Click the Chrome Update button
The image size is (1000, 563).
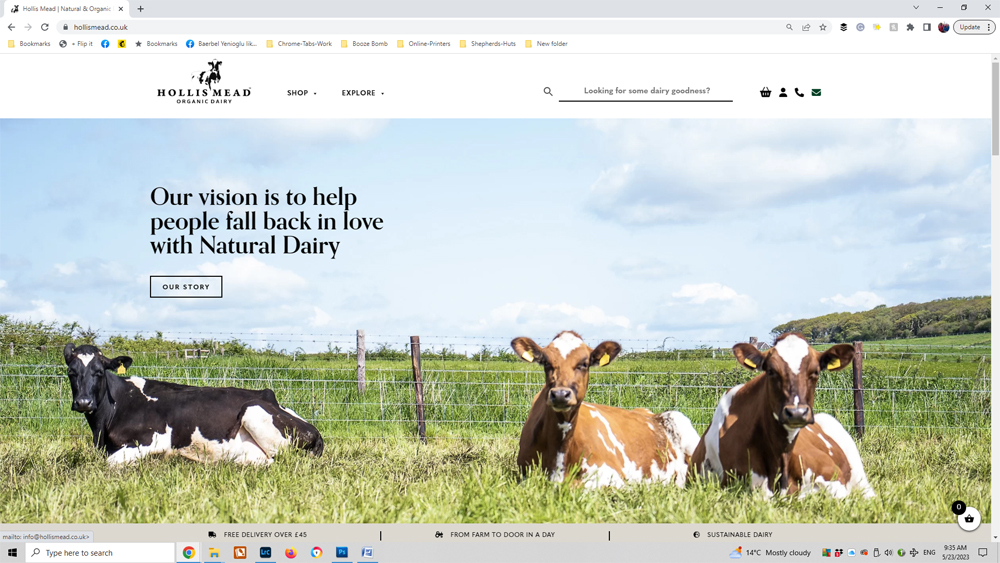974,27
